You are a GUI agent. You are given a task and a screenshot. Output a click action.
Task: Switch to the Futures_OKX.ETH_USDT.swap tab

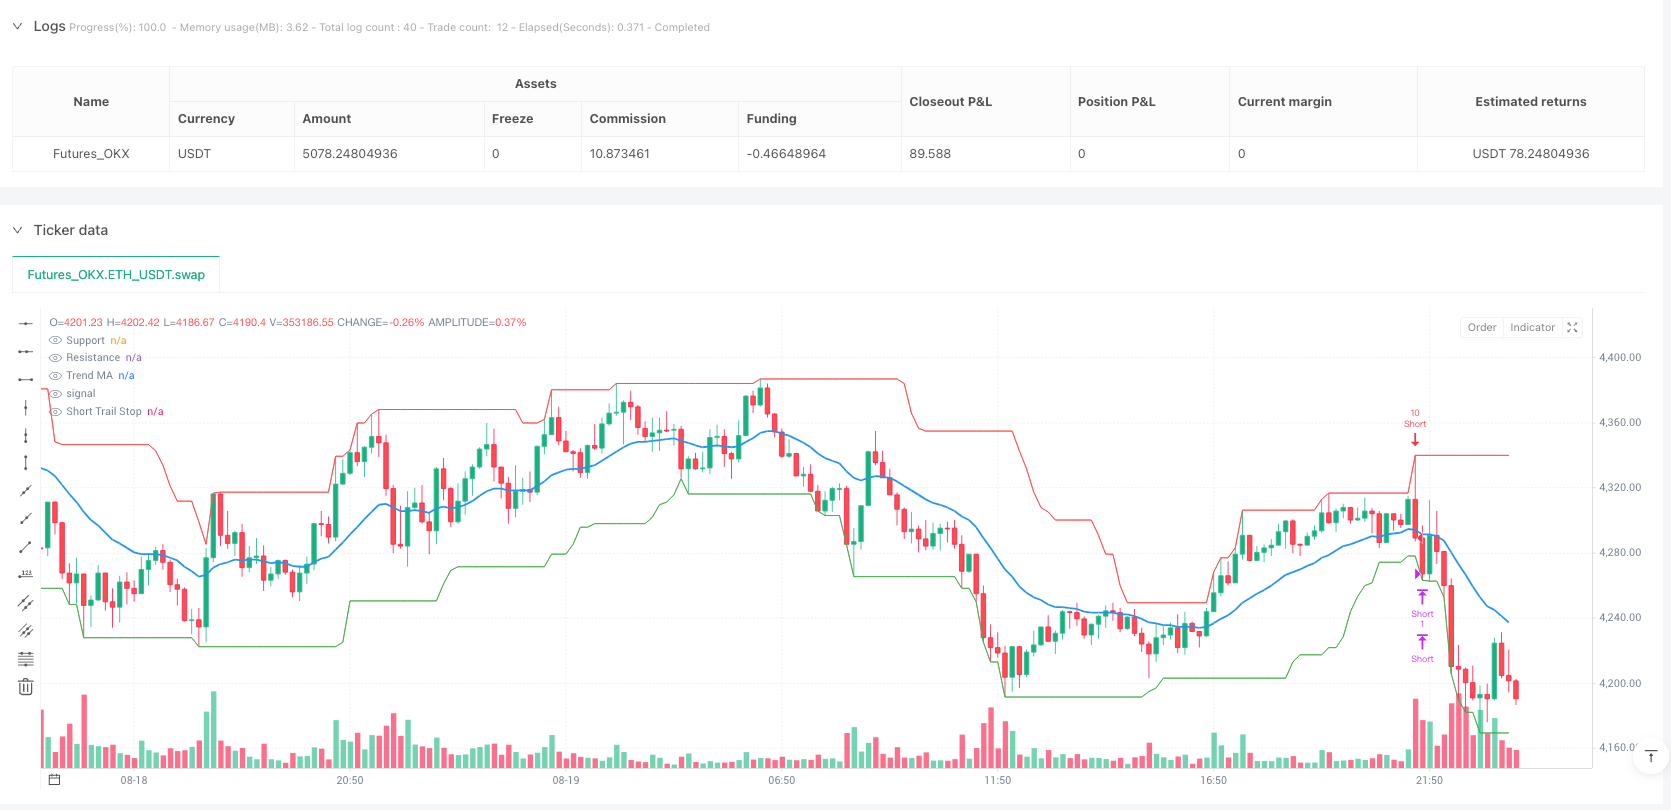point(116,275)
